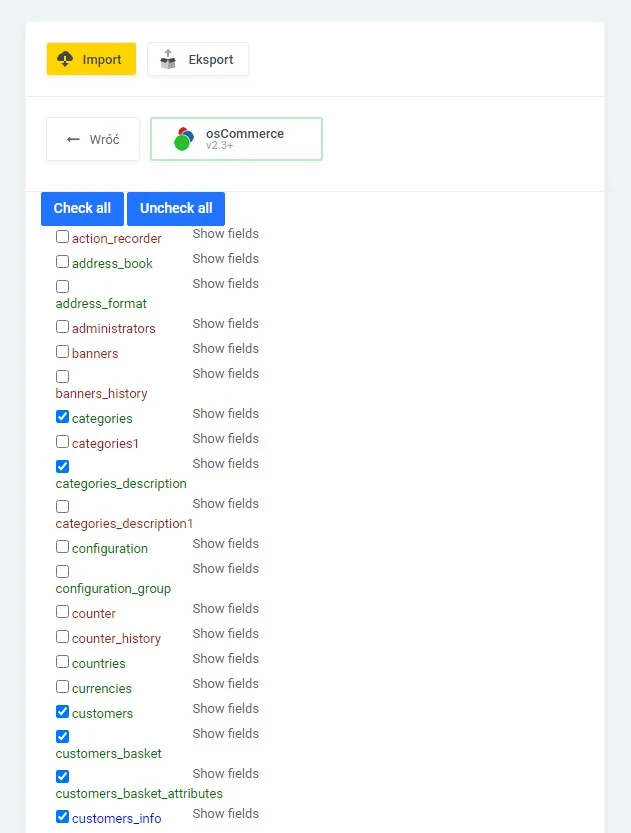Enable the configuration table checkbox

click(x=62, y=547)
